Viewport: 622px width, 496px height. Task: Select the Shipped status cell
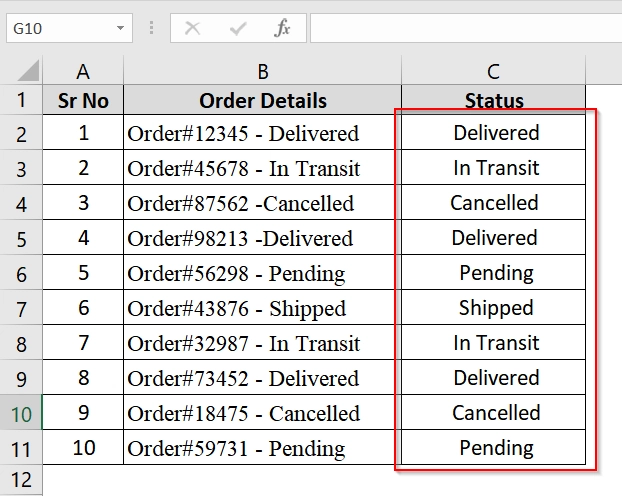493,308
